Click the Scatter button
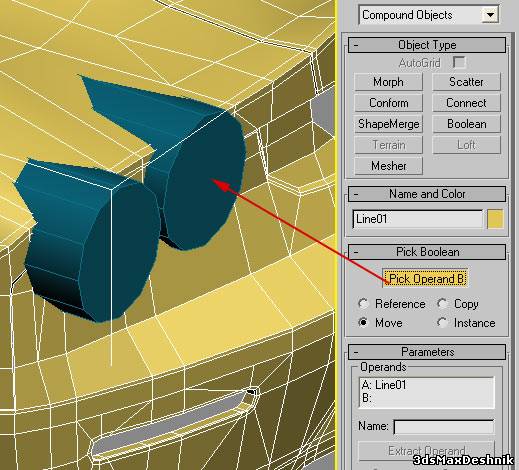519x470 pixels. [x=466, y=82]
